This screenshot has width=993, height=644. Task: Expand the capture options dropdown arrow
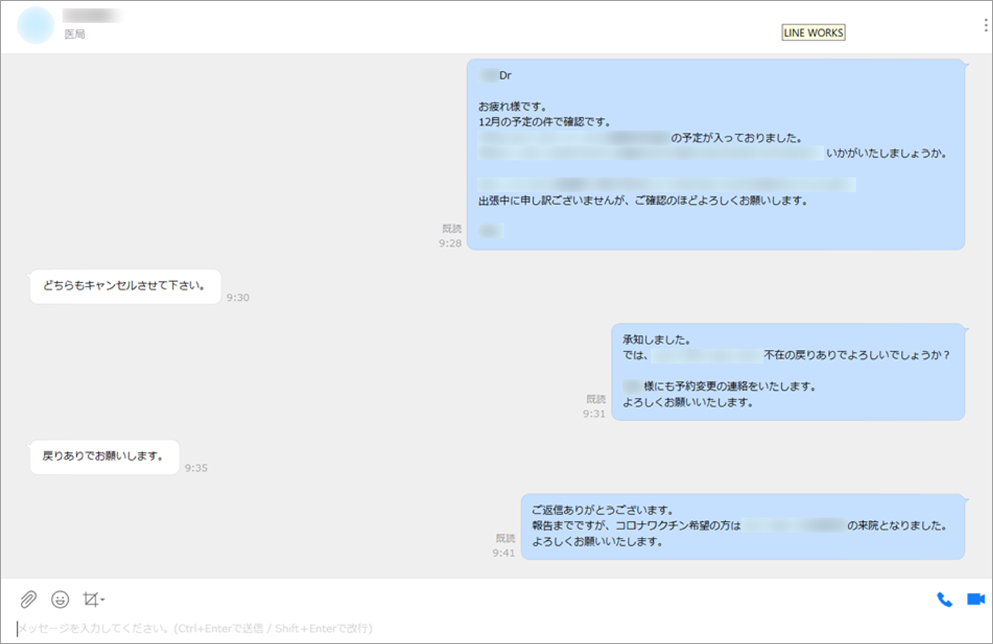(103, 600)
